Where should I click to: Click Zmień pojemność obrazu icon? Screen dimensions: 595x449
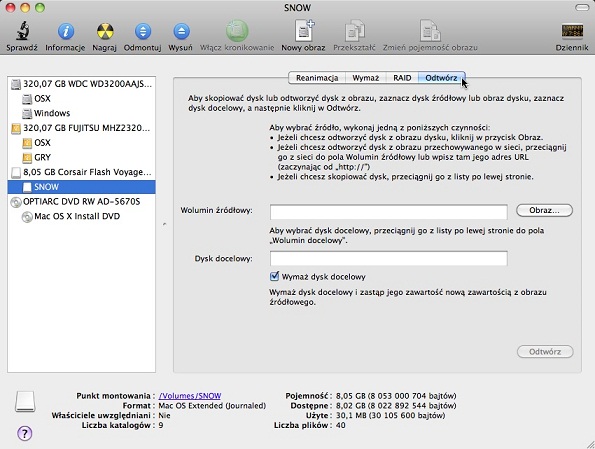tap(430, 31)
